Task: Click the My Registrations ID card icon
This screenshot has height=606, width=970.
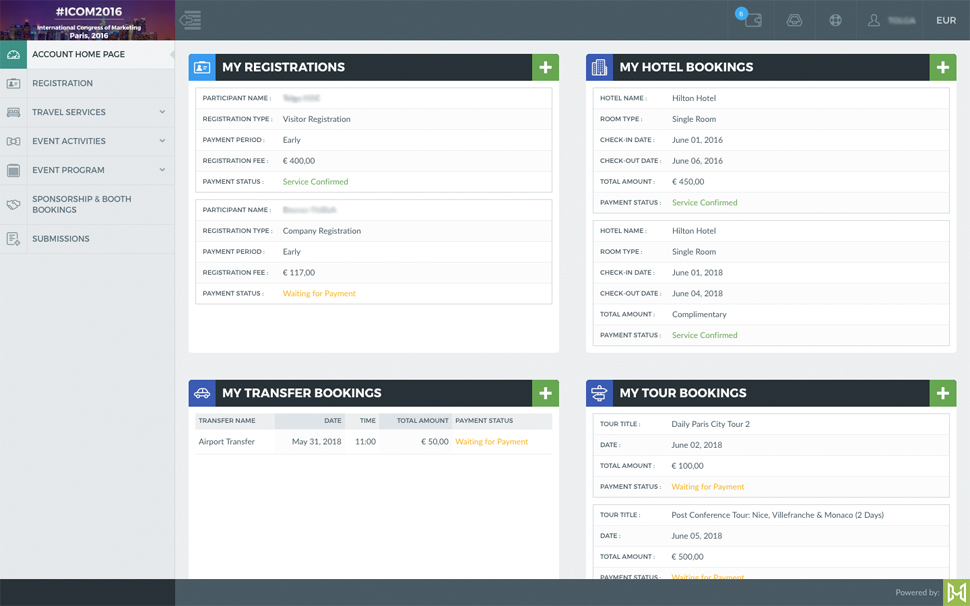Action: [x=202, y=67]
